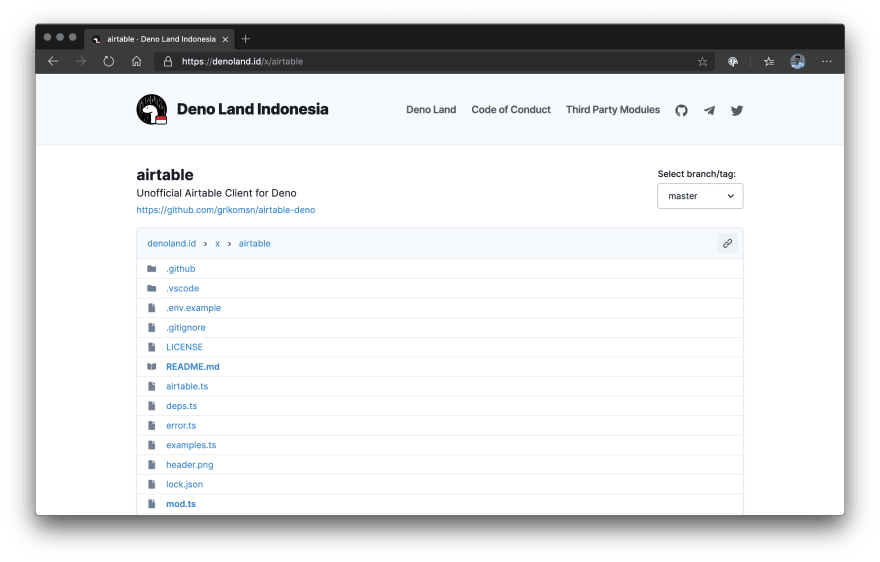
Task: Open the Telegram icon in the header
Action: pyautogui.click(x=709, y=111)
